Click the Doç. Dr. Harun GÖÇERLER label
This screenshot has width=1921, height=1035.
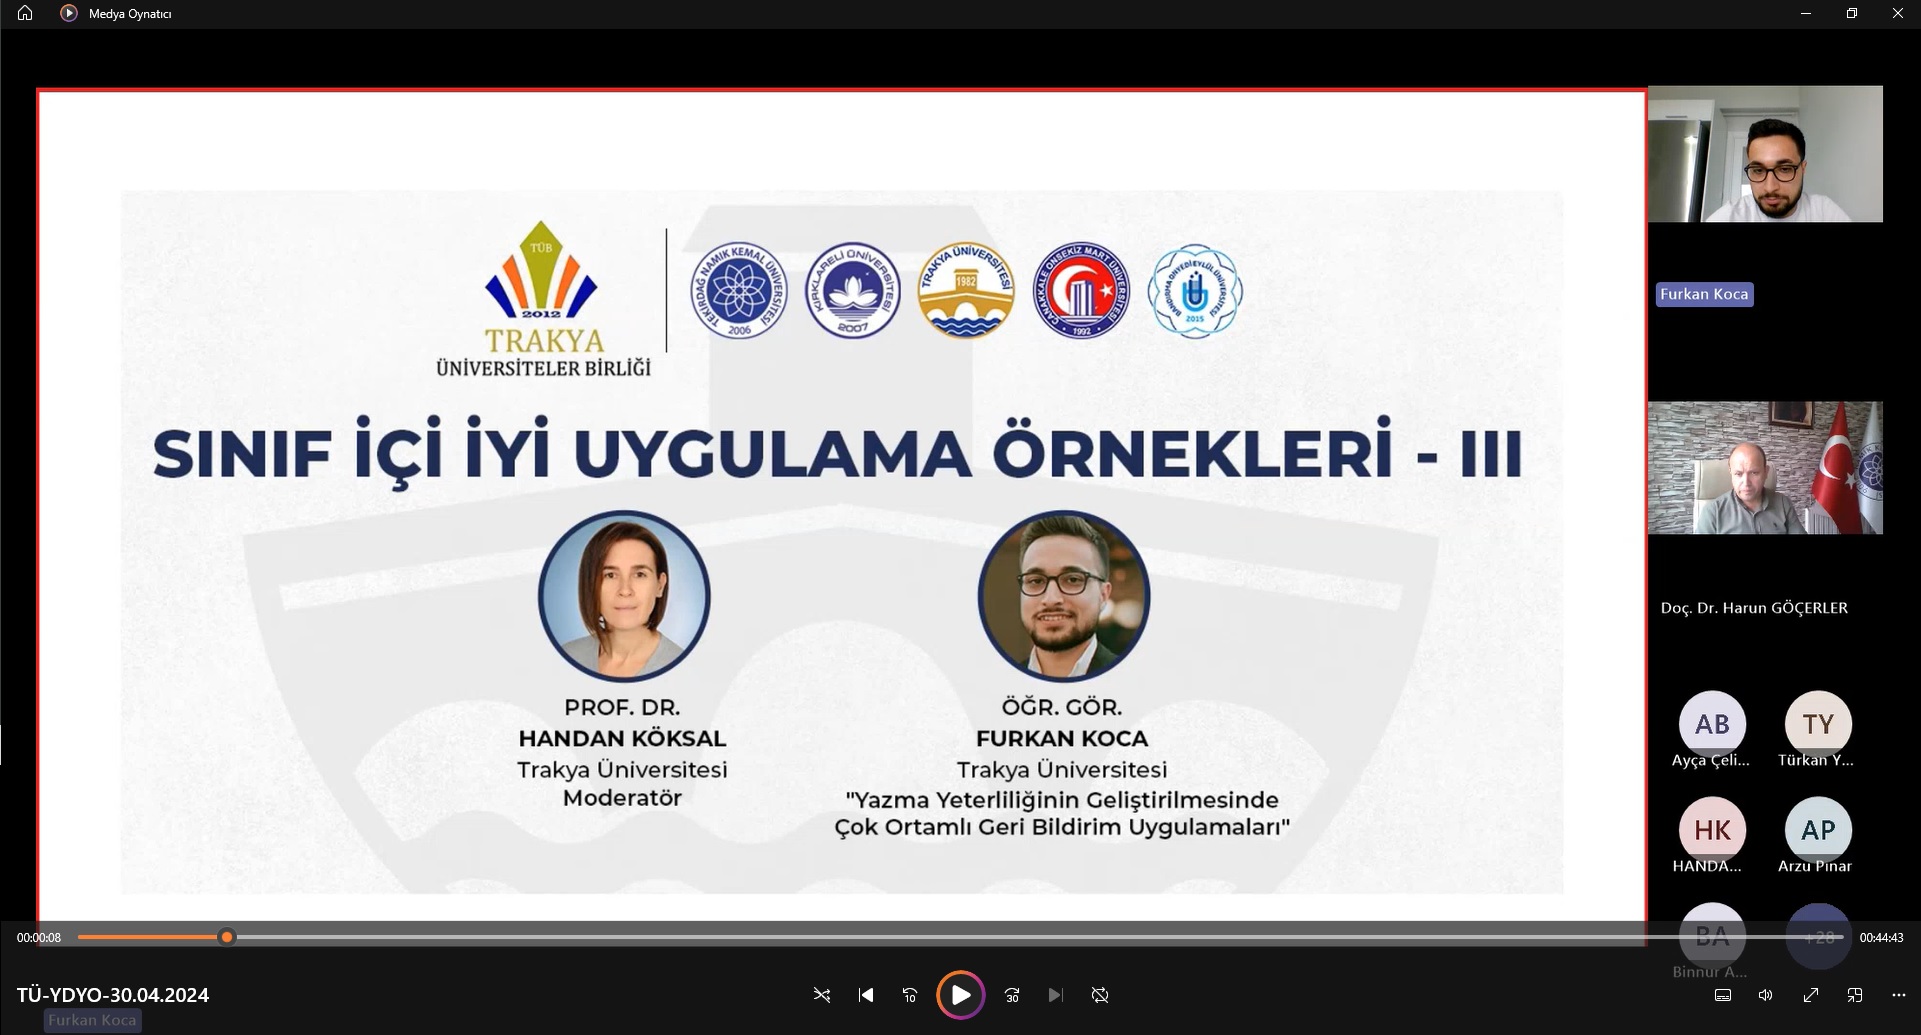(1754, 608)
